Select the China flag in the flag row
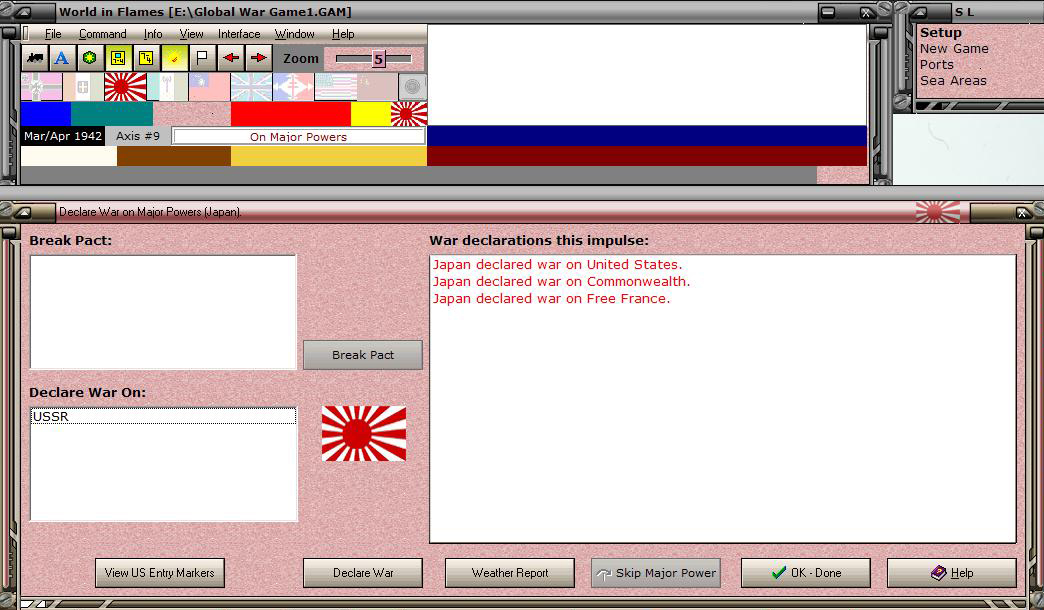 209,87
